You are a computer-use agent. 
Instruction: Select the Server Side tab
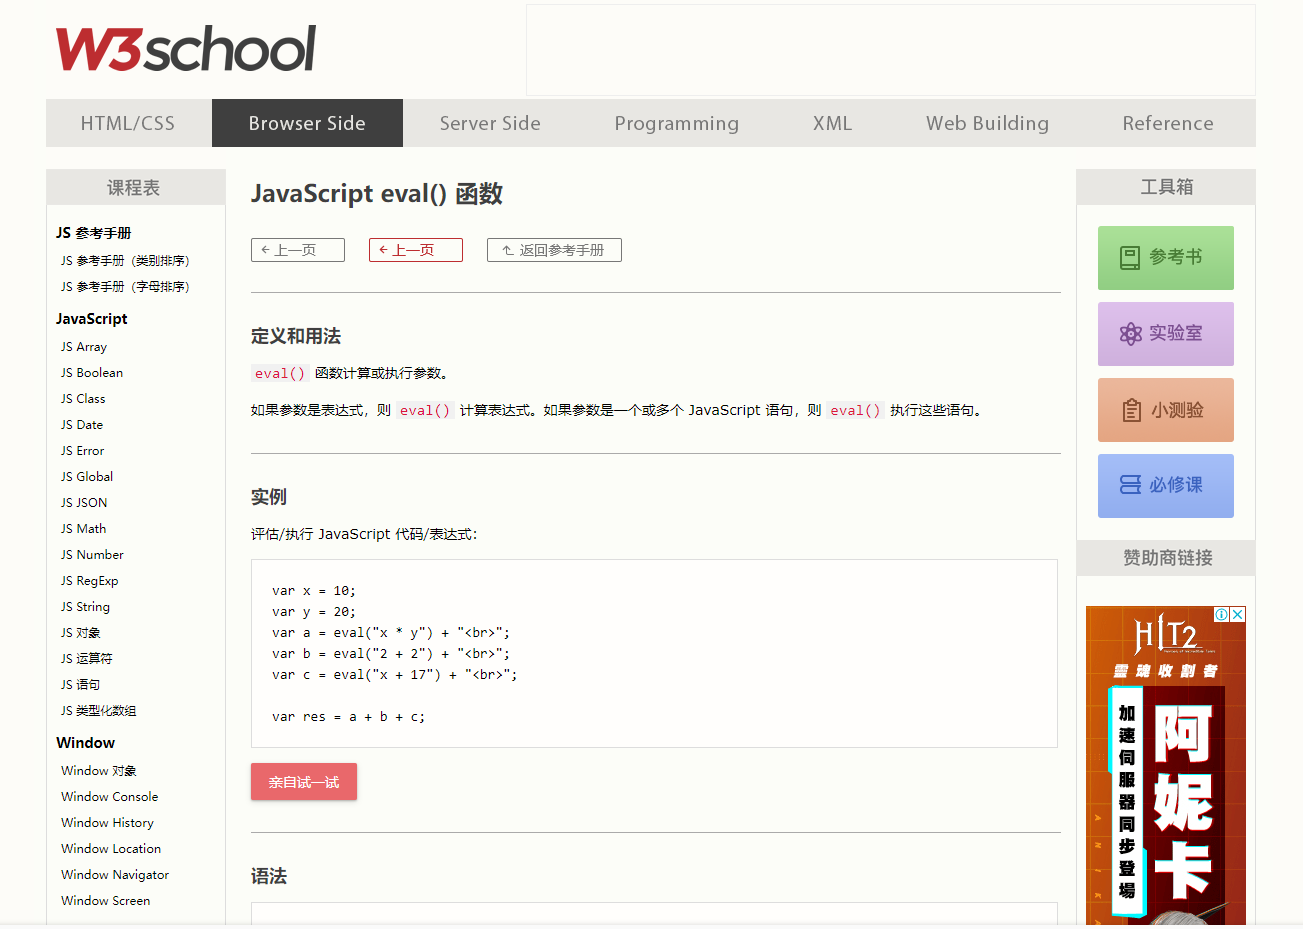pos(490,122)
